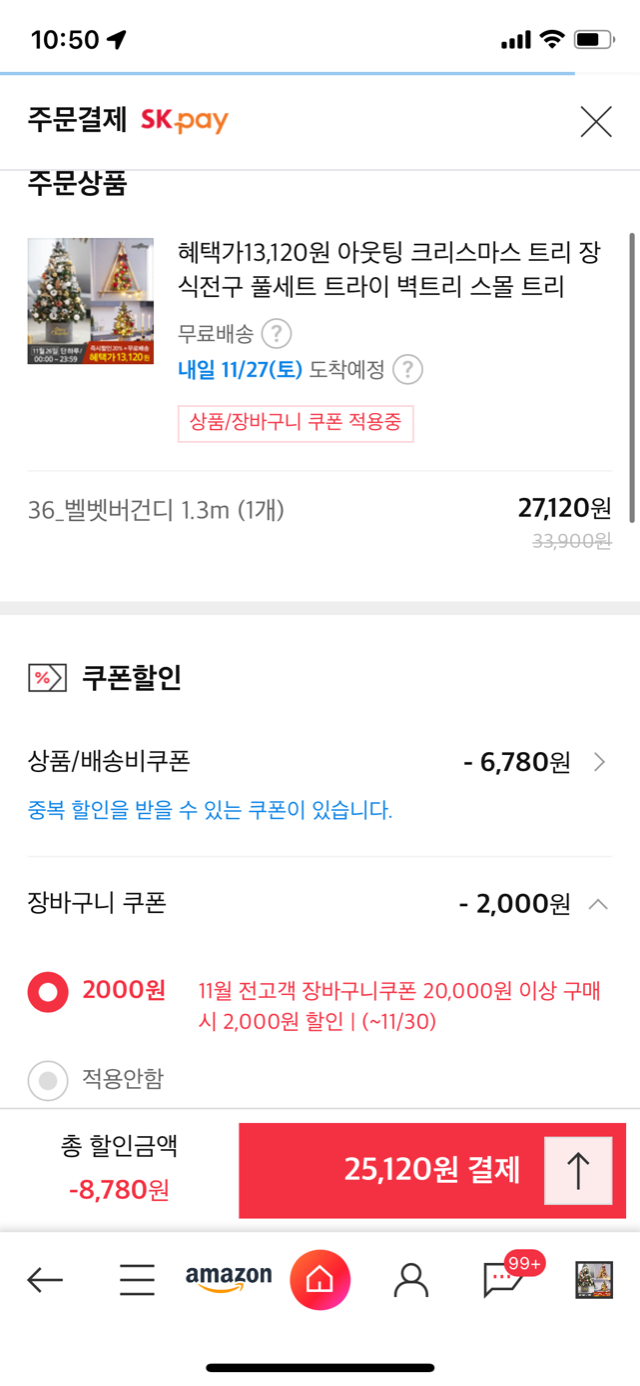
Task: Tap the 상품/장바구니 쿠폰 적용중 tag
Action: 295,423
